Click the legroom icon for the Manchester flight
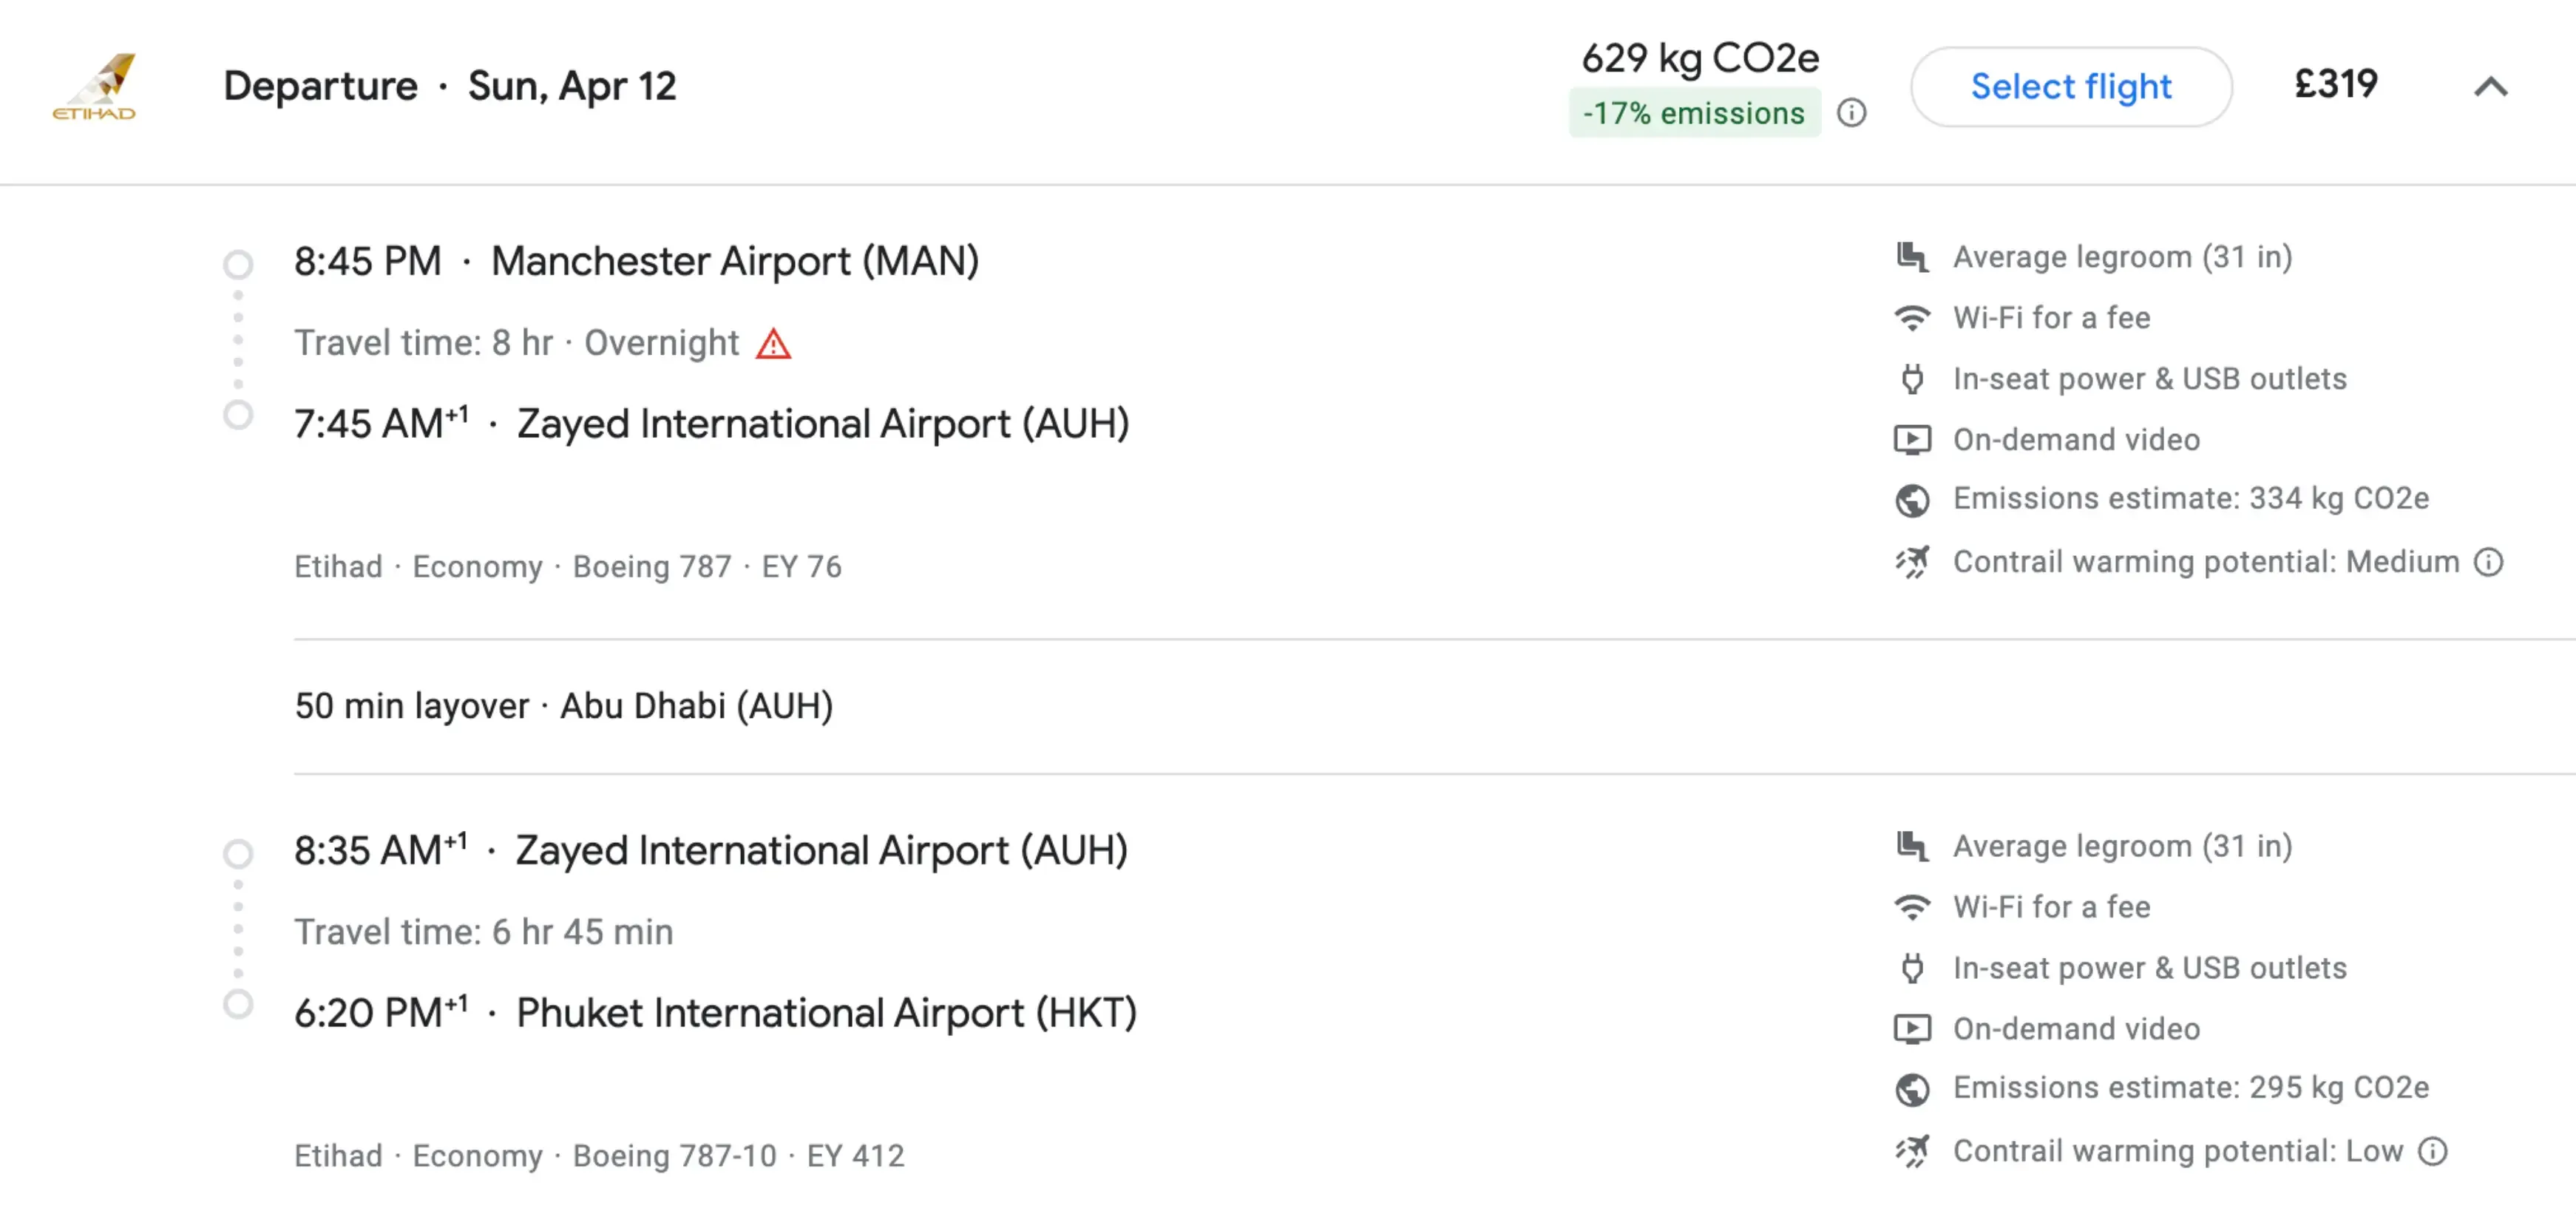The image size is (2576, 1214). pos(1914,257)
